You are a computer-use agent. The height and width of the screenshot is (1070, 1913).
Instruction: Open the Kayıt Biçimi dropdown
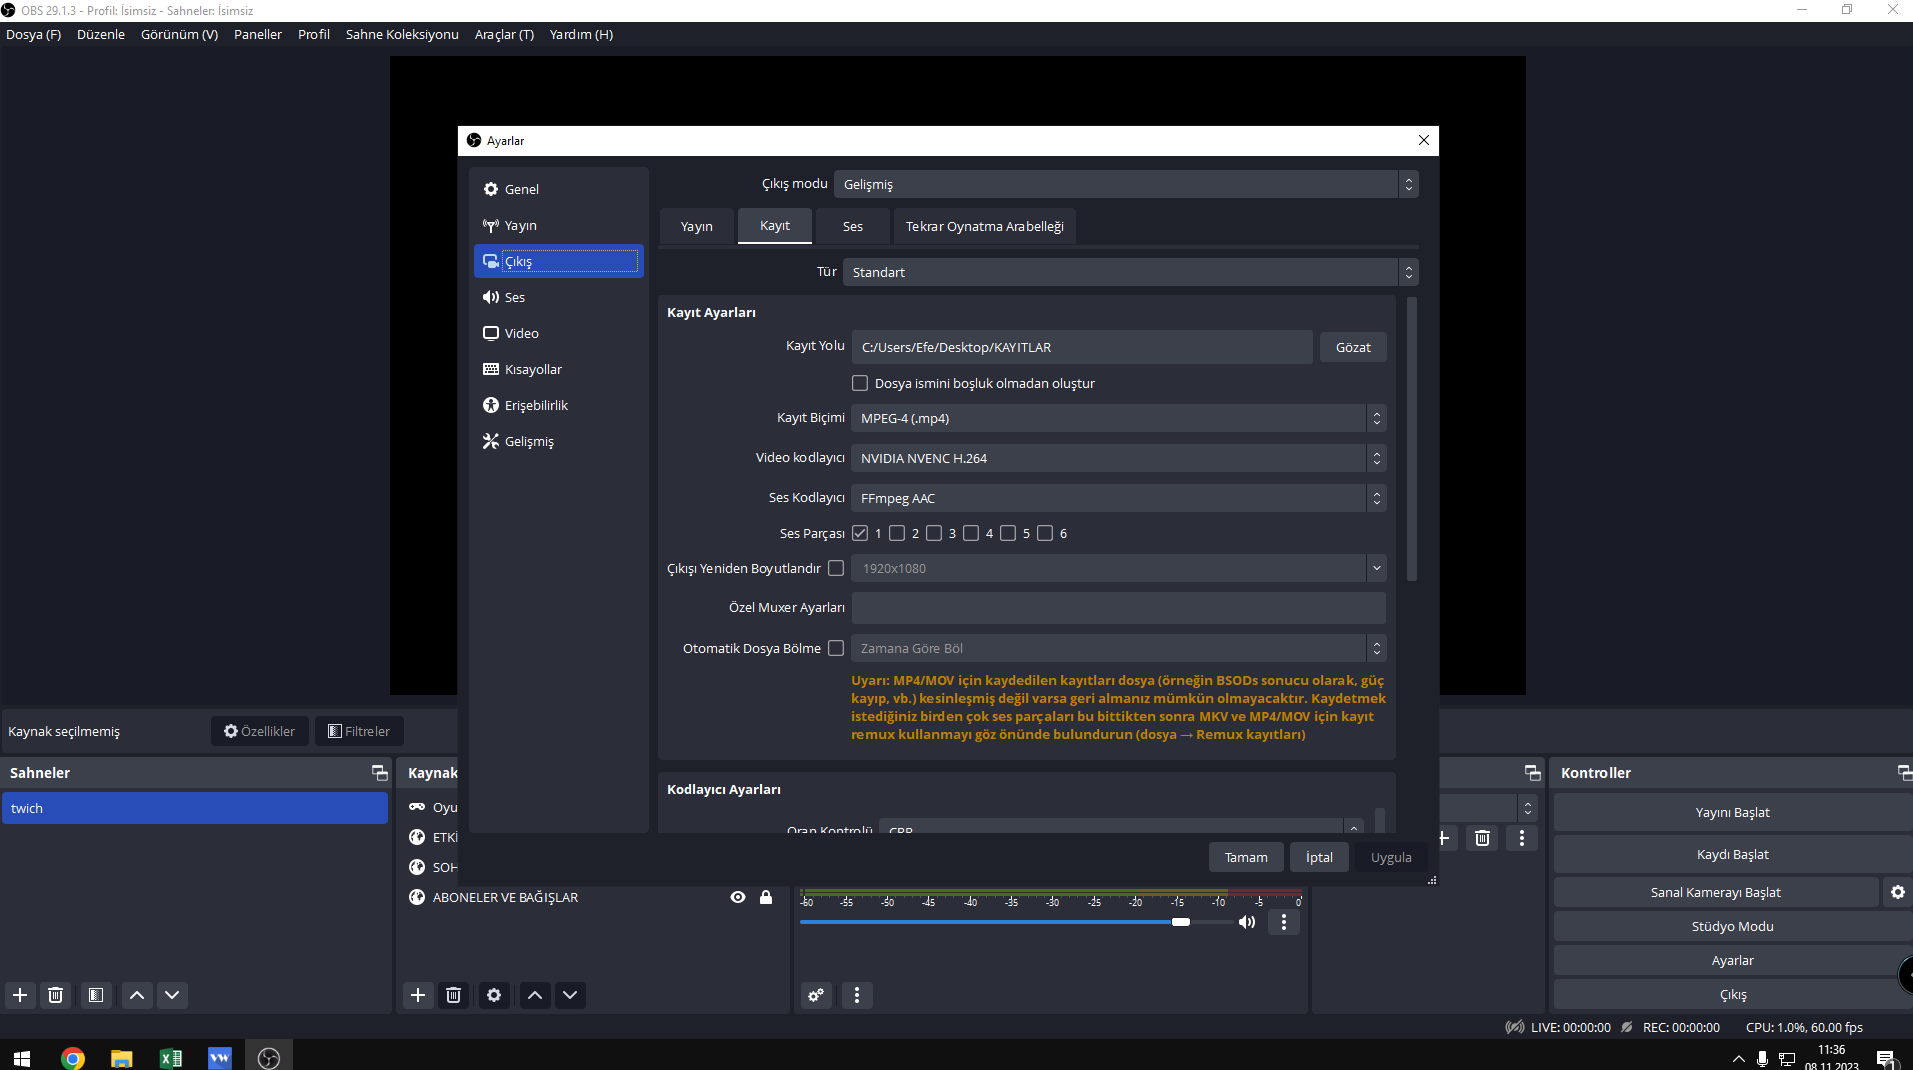click(1117, 418)
